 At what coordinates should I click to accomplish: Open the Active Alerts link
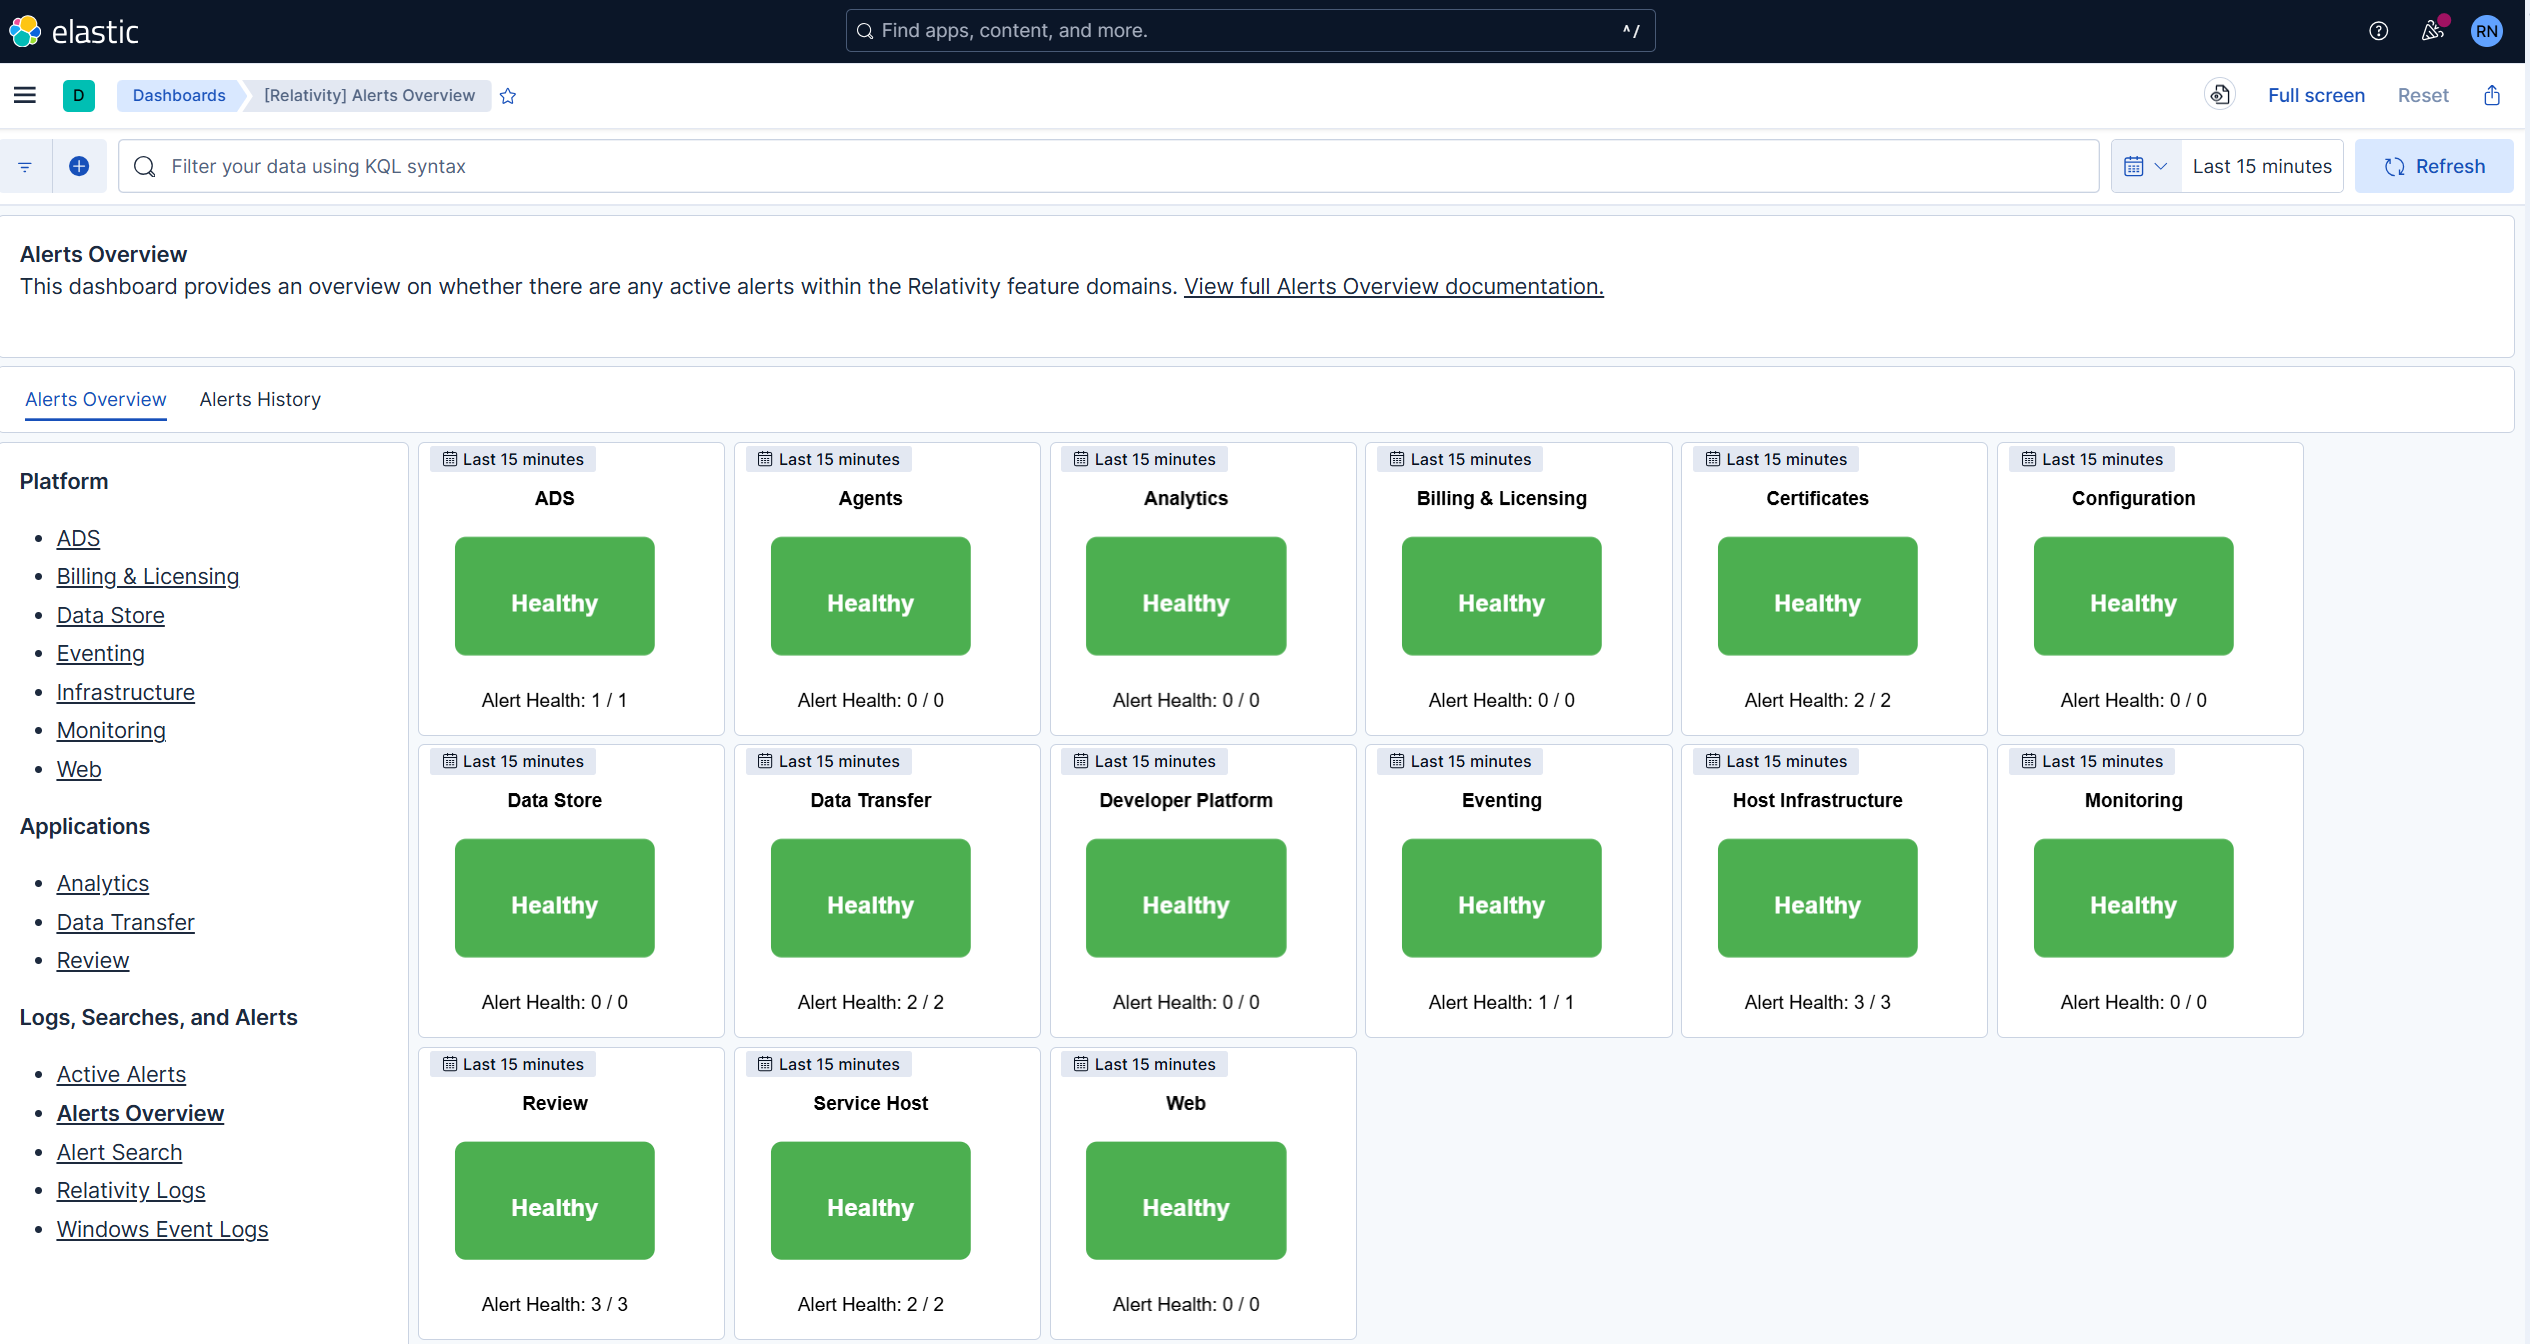click(121, 1074)
